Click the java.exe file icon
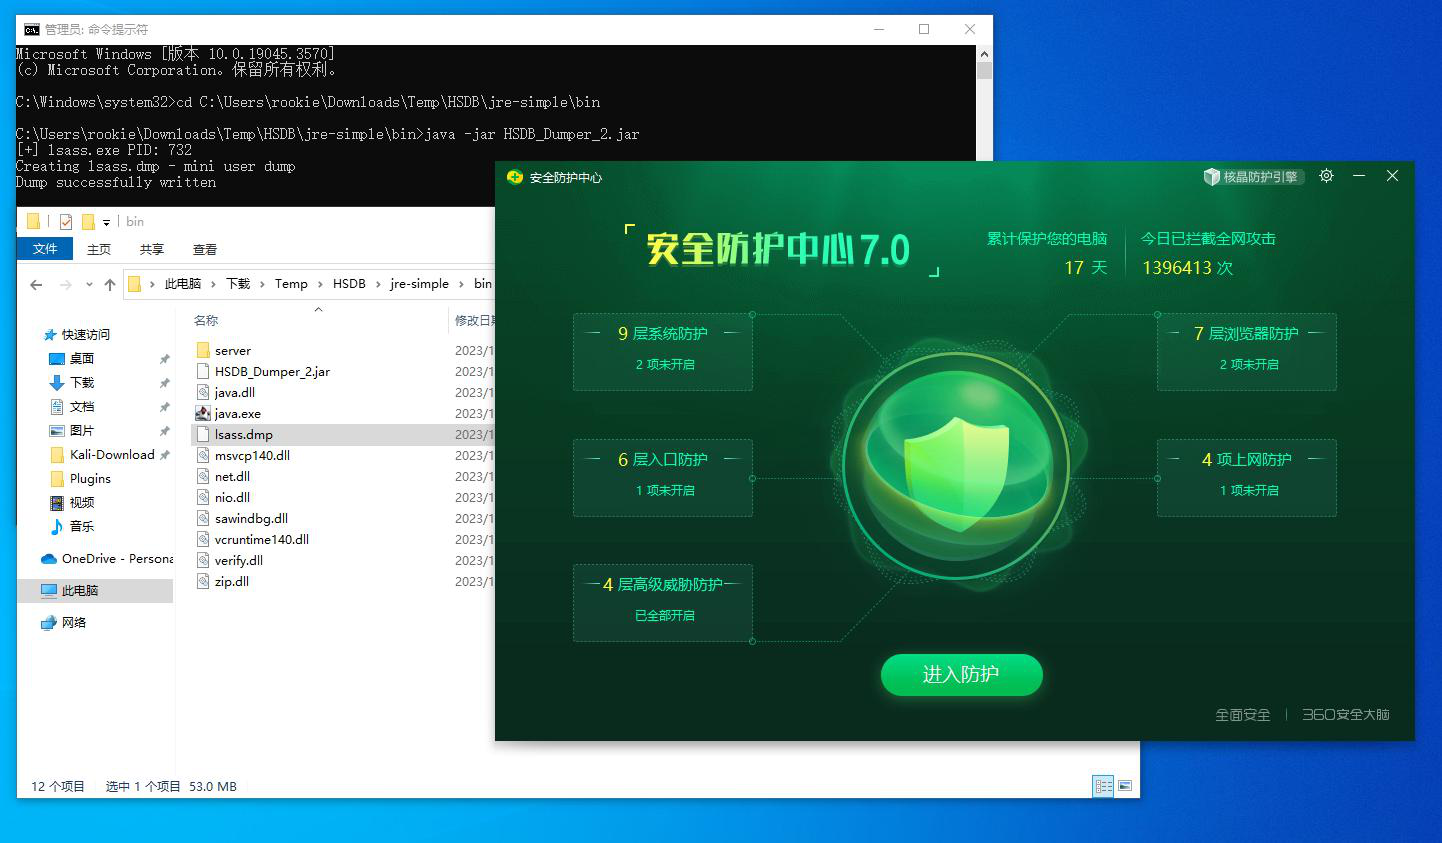This screenshot has width=1442, height=843. (203, 413)
